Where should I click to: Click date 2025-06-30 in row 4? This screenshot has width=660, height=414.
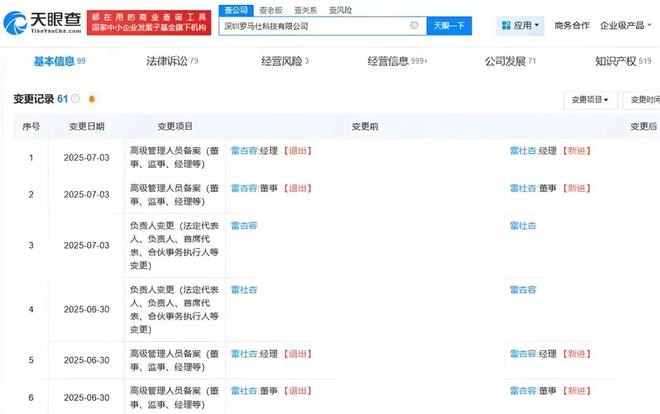[x=87, y=310]
